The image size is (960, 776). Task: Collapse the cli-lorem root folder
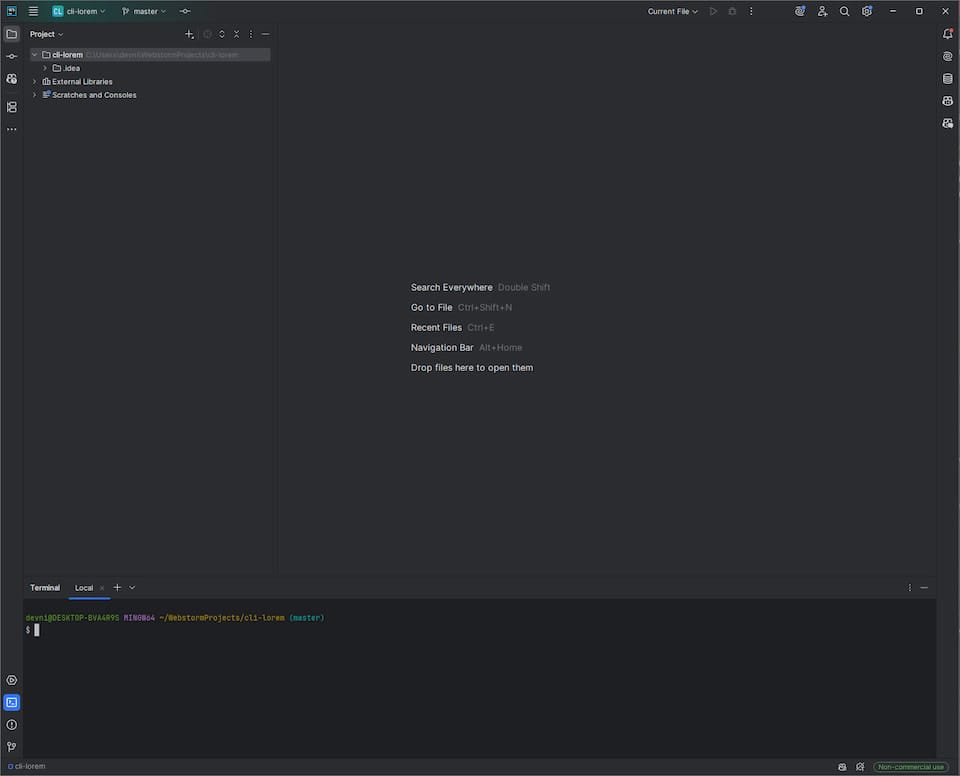tap(34, 55)
